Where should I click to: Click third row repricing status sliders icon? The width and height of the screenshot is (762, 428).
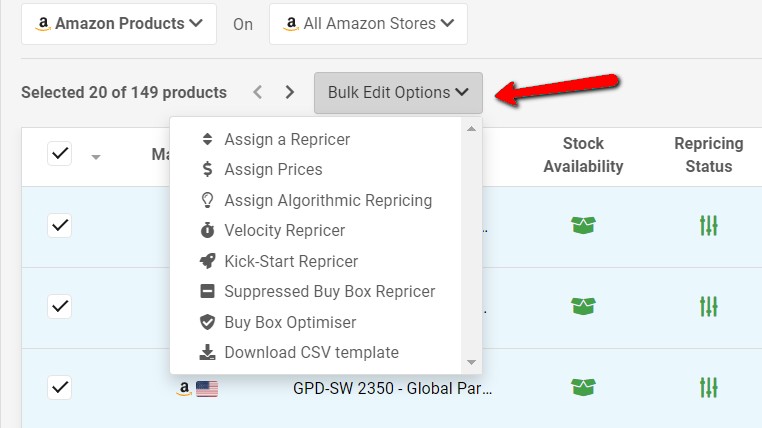tap(709, 388)
